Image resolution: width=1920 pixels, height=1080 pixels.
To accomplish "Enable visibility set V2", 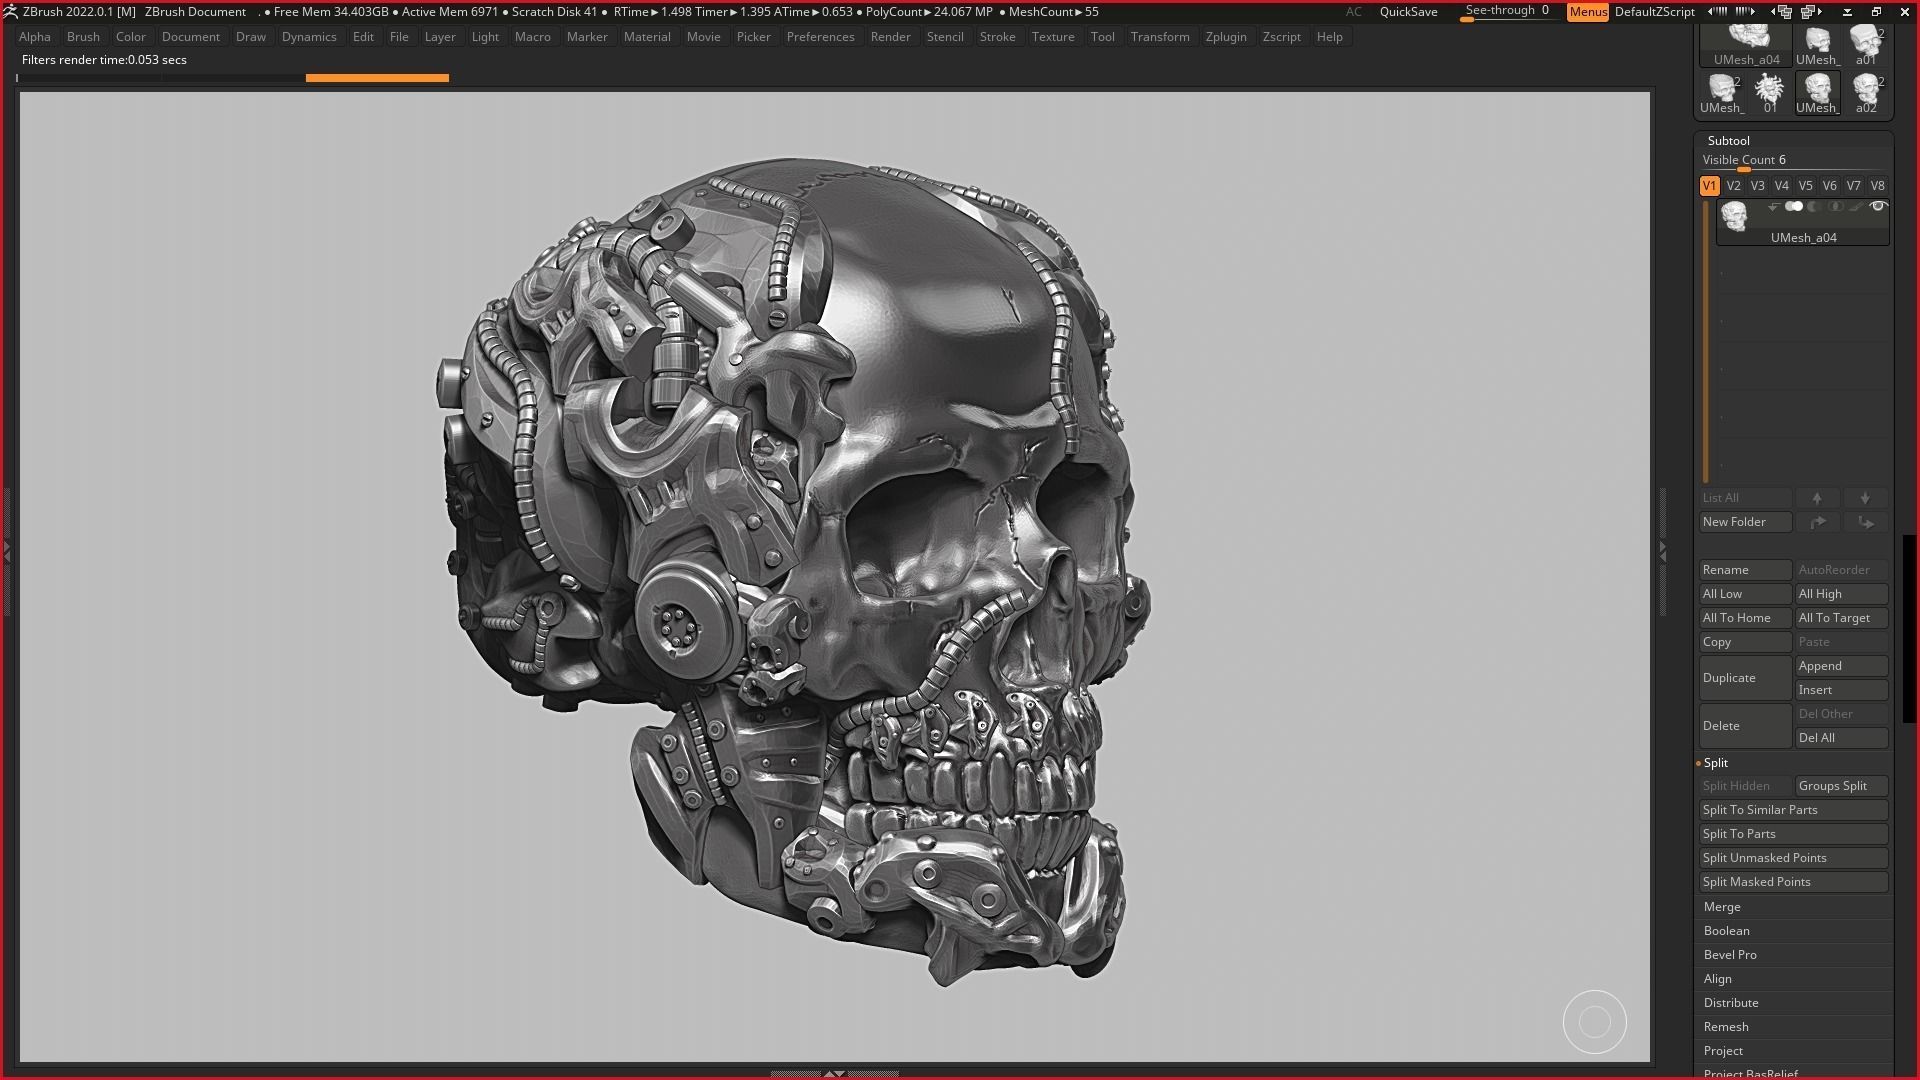I will coord(1733,186).
